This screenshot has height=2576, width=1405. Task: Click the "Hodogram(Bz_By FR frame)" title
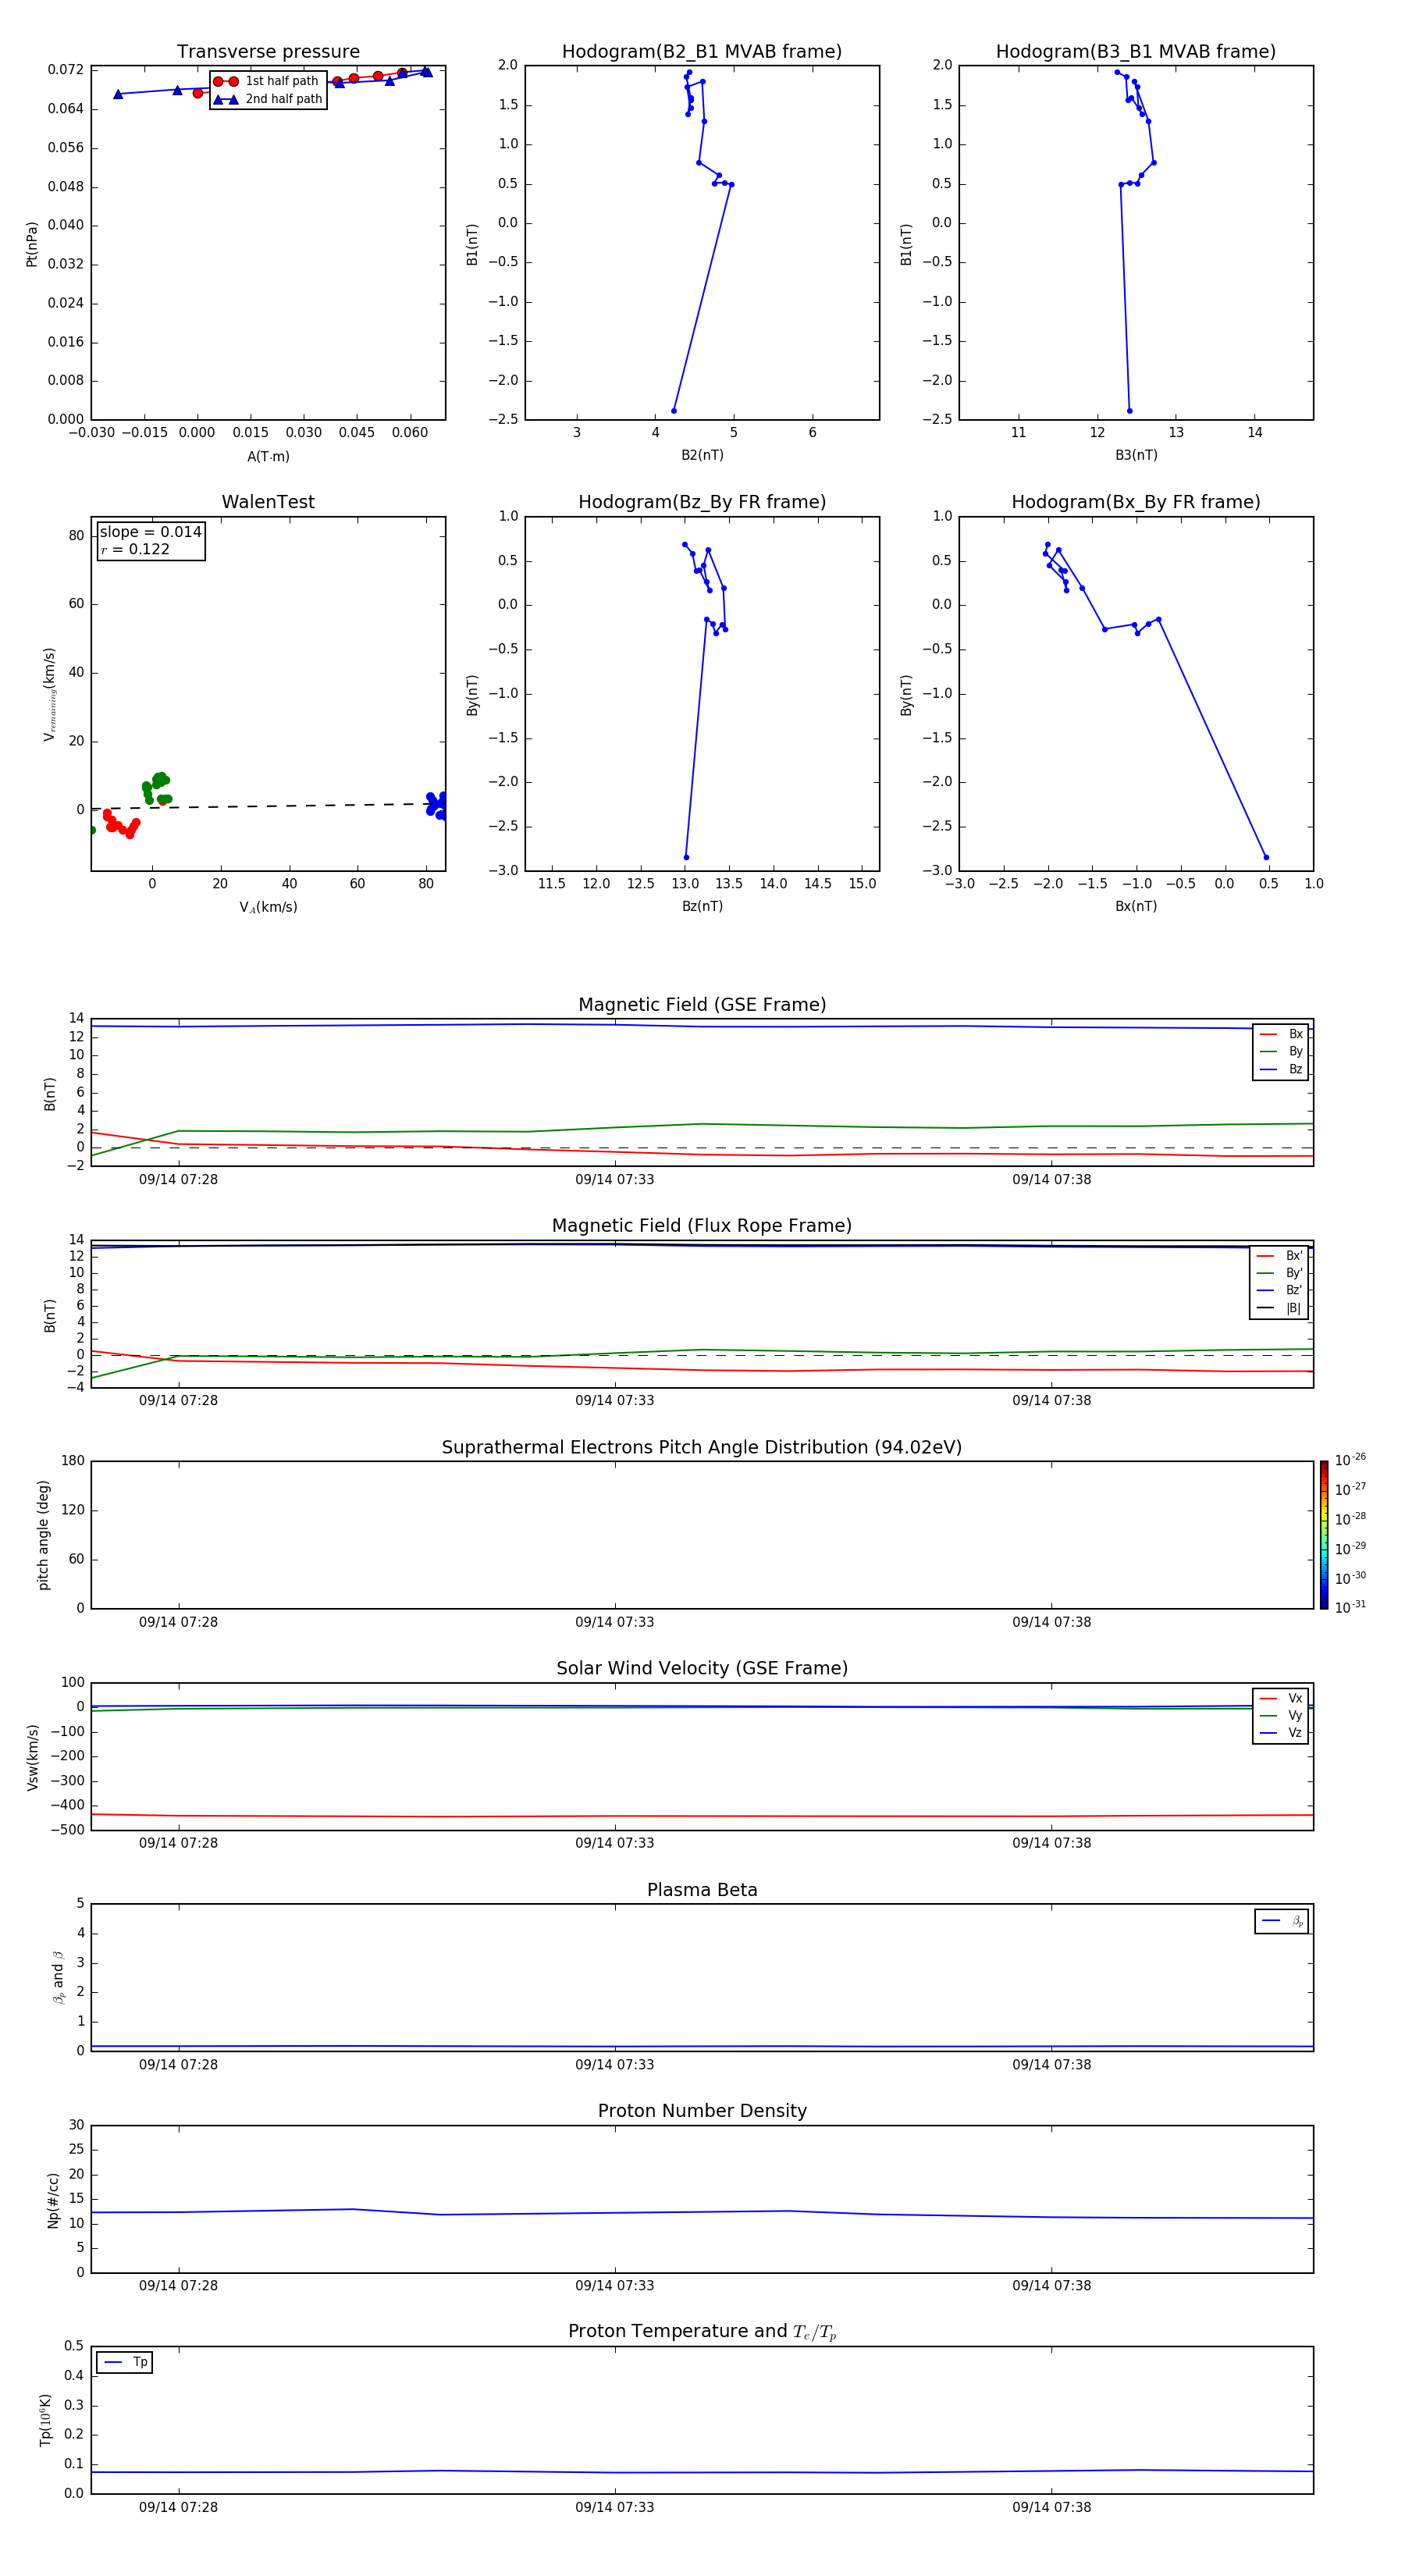(702, 502)
